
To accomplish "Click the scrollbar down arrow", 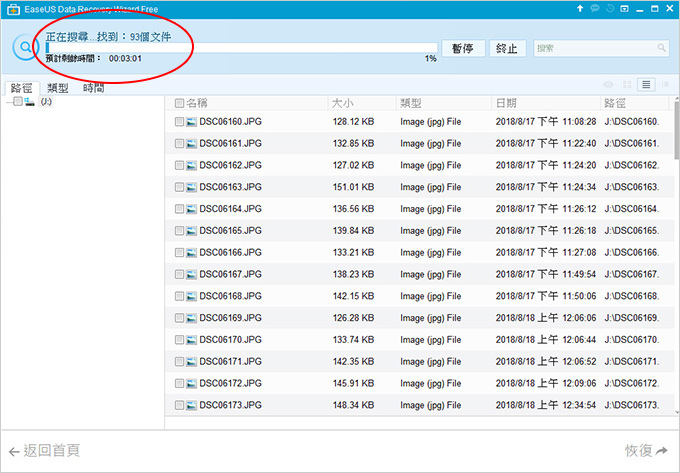I will pos(677,412).
